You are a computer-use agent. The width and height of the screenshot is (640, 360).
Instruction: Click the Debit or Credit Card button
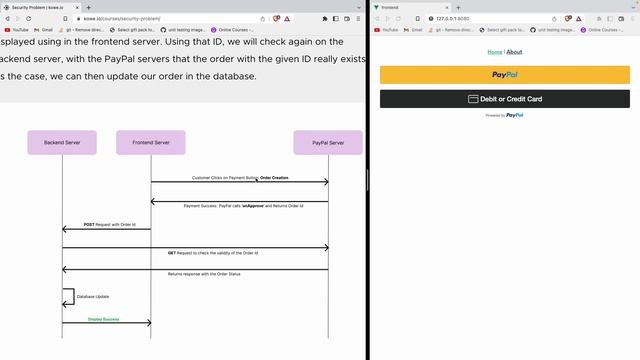(x=505, y=99)
